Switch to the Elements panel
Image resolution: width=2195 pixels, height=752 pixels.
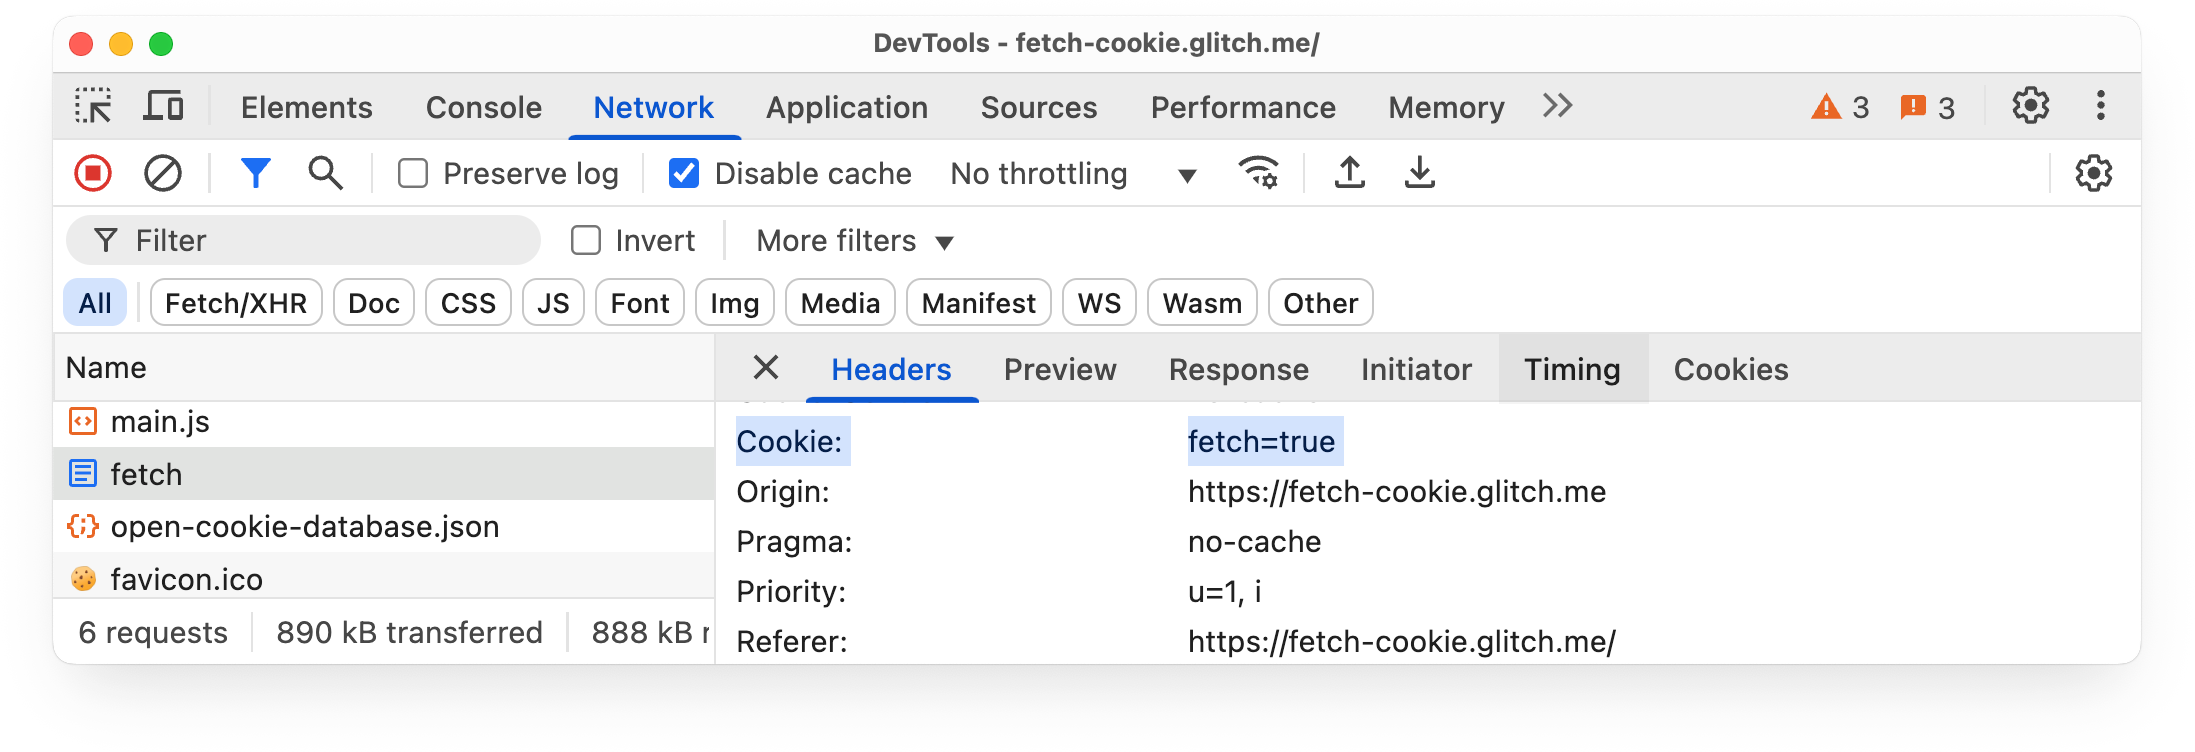(x=307, y=107)
